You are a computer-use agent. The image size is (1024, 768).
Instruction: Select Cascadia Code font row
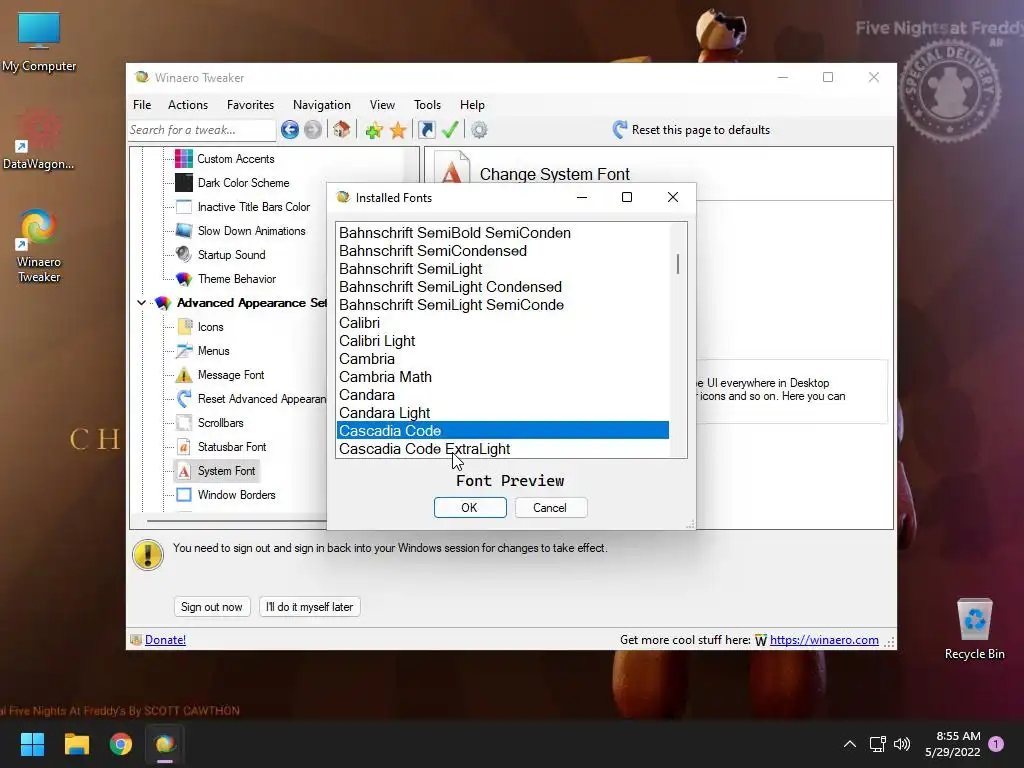coord(502,431)
